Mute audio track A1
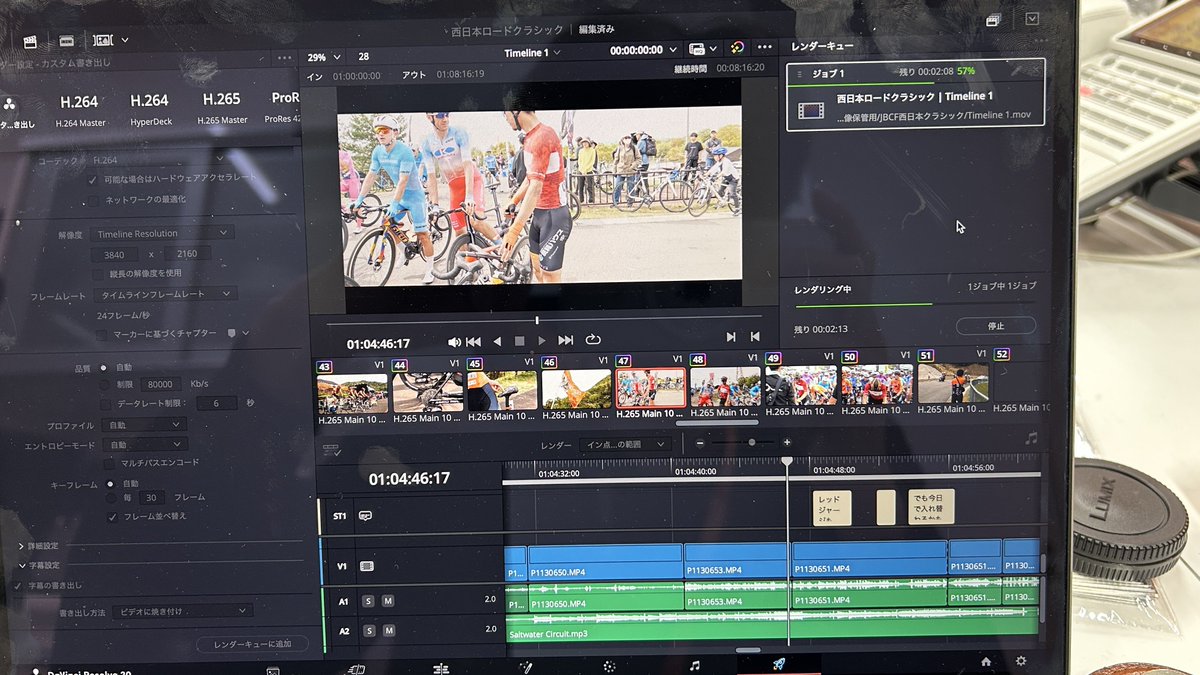This screenshot has height=675, width=1200. click(x=388, y=601)
